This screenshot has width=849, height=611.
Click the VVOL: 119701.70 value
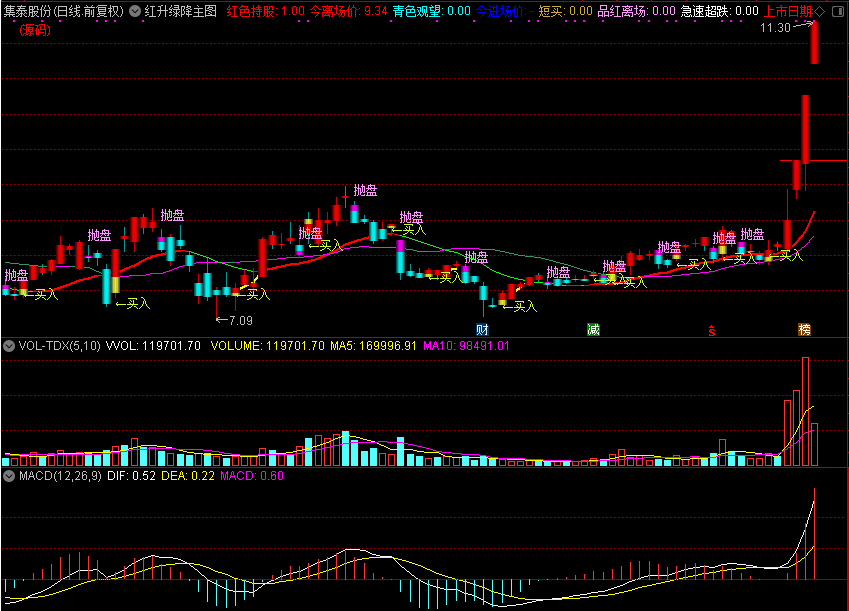click(x=153, y=346)
